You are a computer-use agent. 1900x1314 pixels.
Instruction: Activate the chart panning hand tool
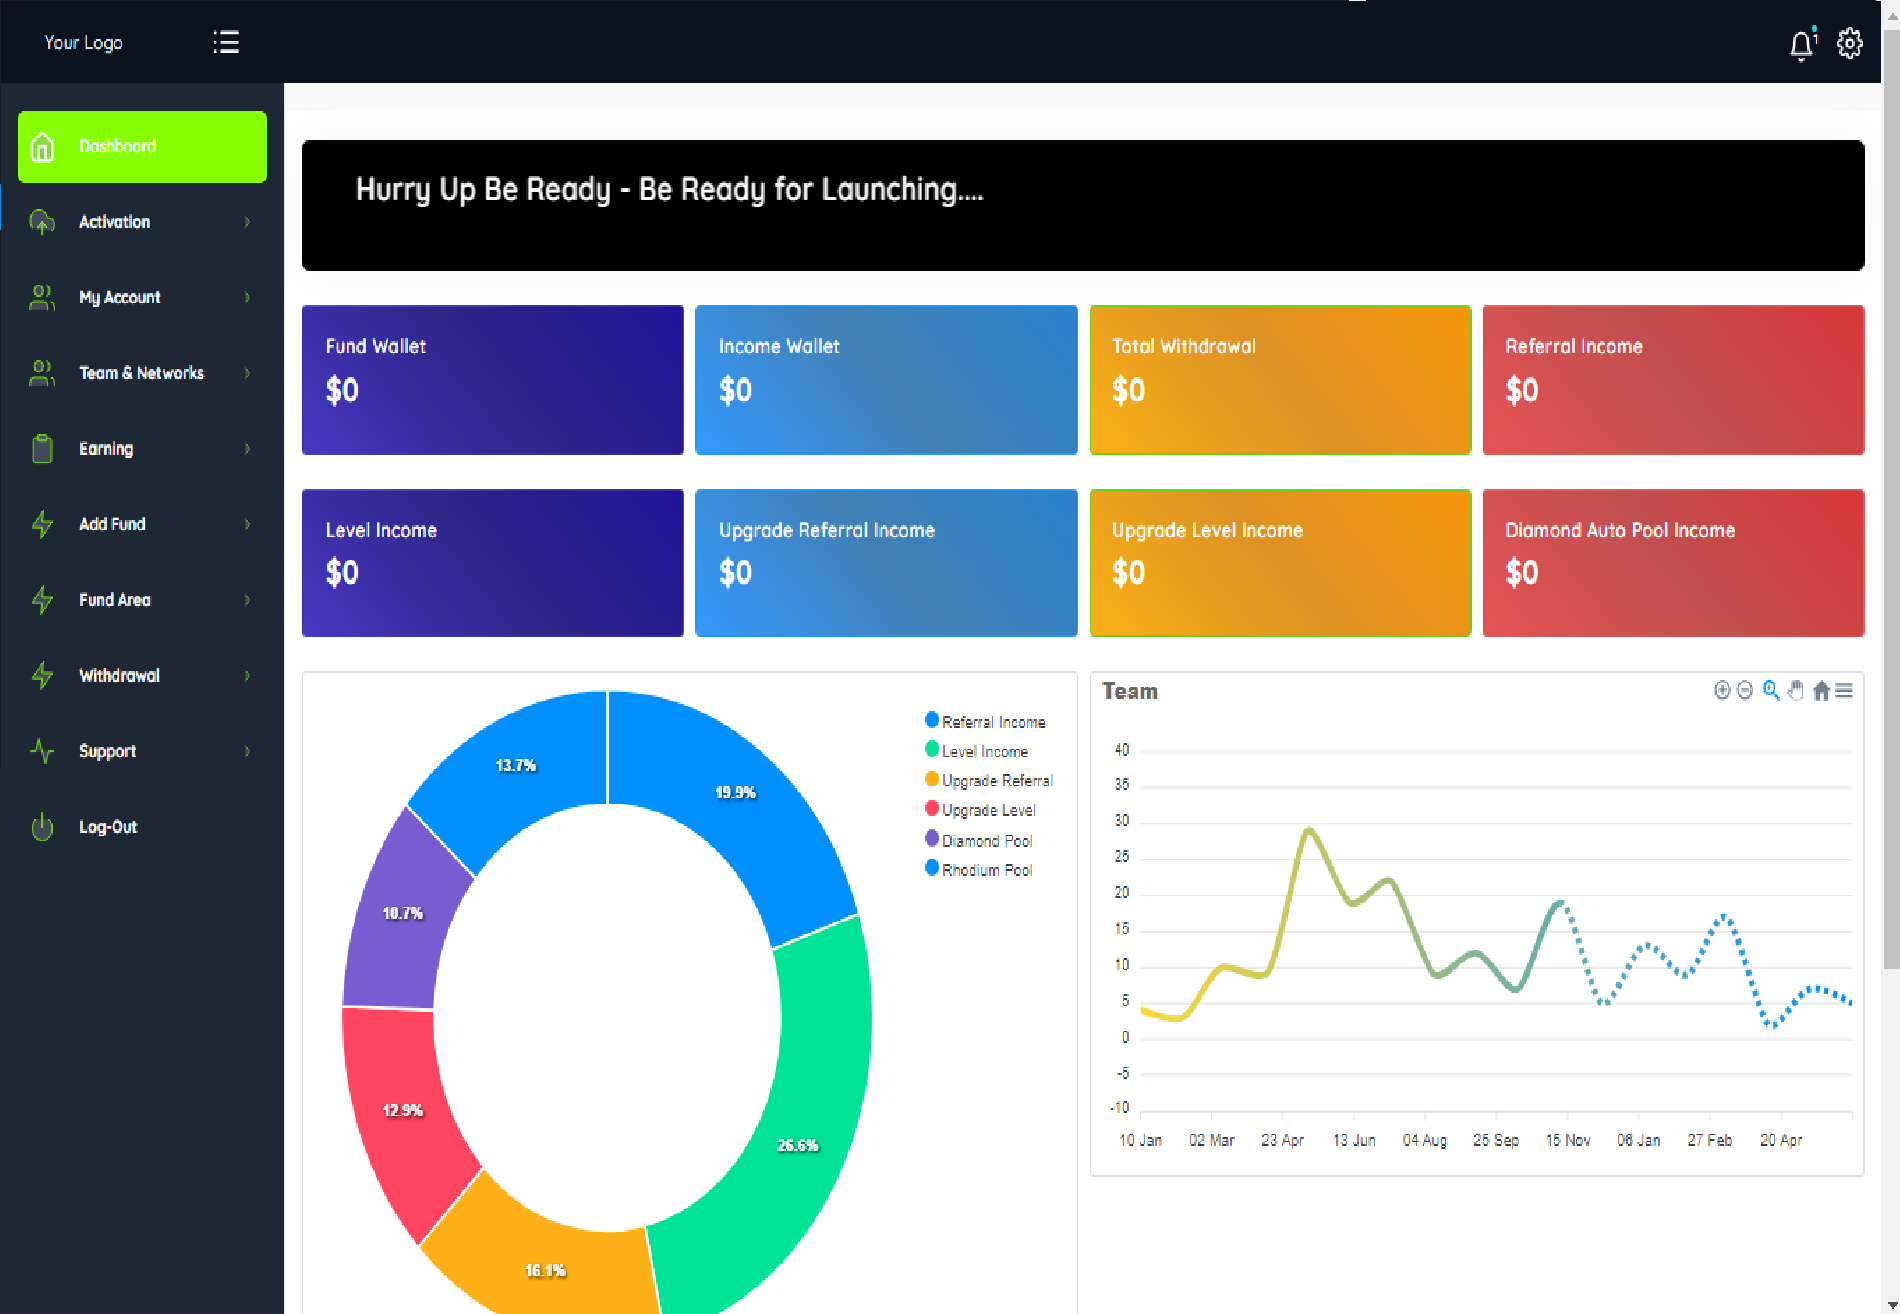coord(1796,690)
